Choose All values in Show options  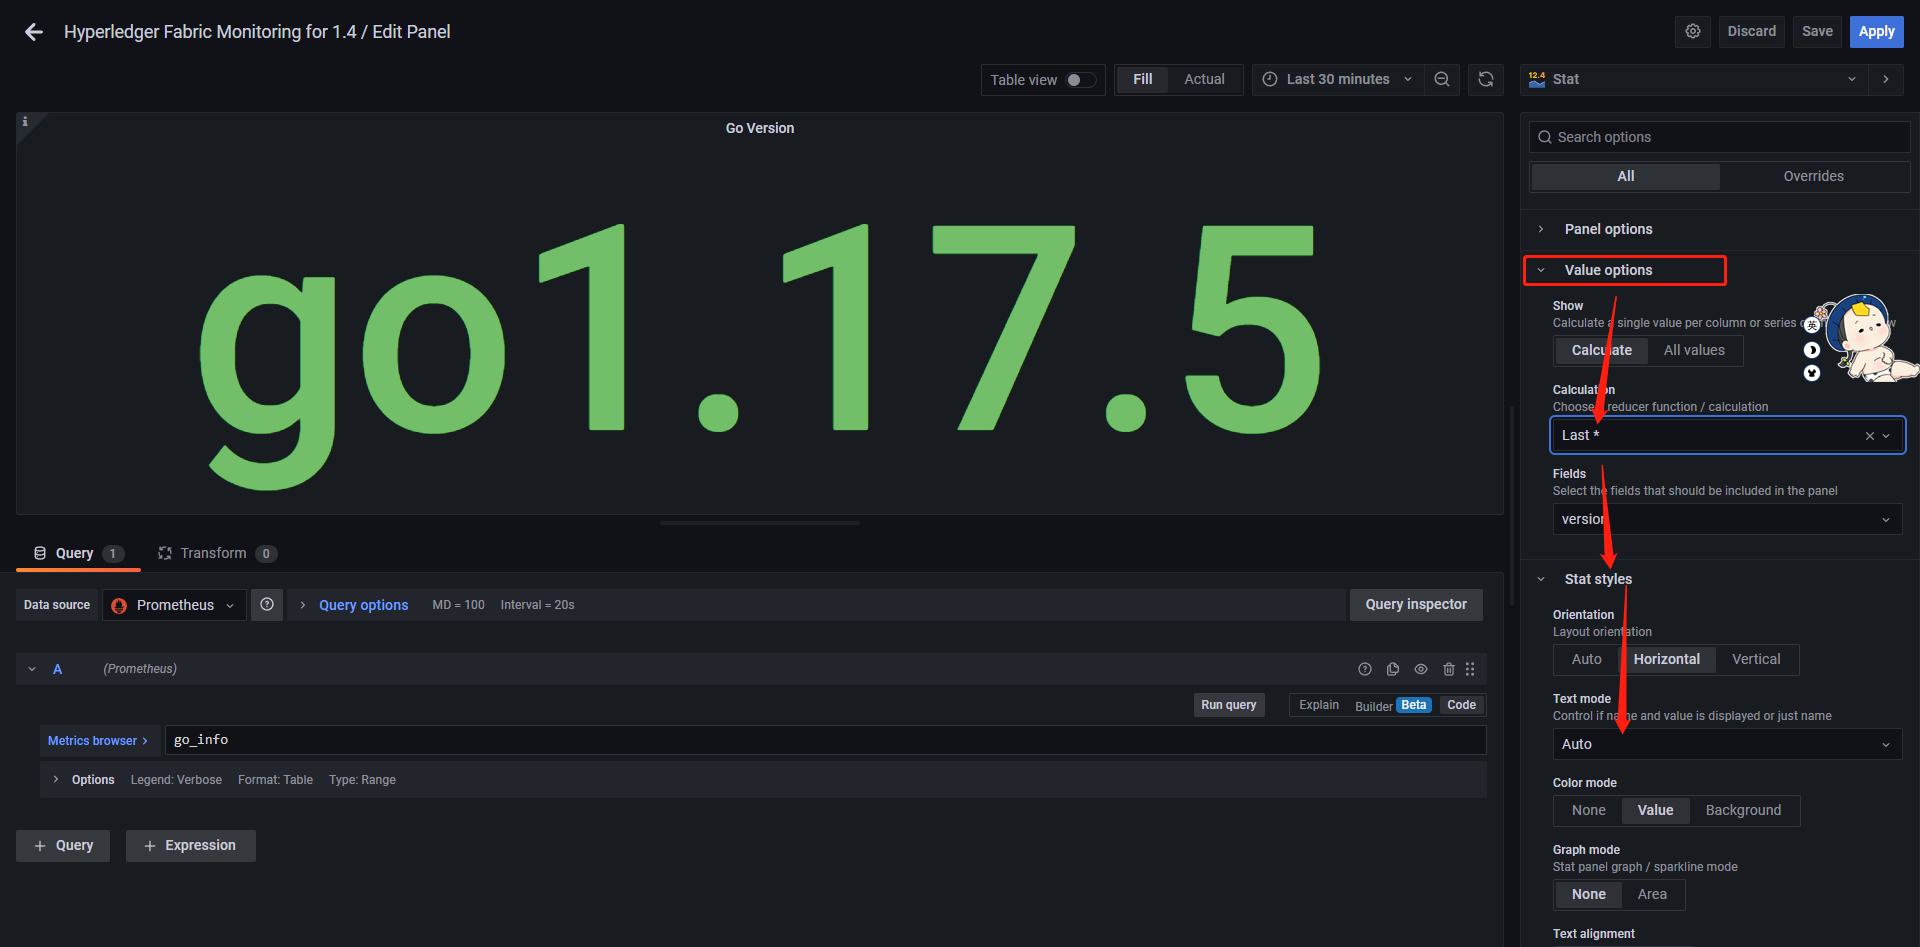click(1694, 351)
